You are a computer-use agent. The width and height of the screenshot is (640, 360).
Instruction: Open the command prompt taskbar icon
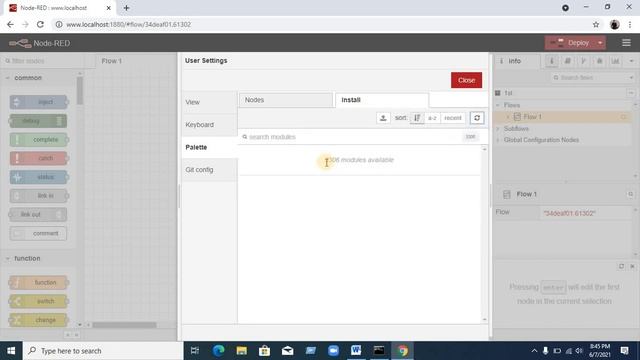click(x=379, y=351)
